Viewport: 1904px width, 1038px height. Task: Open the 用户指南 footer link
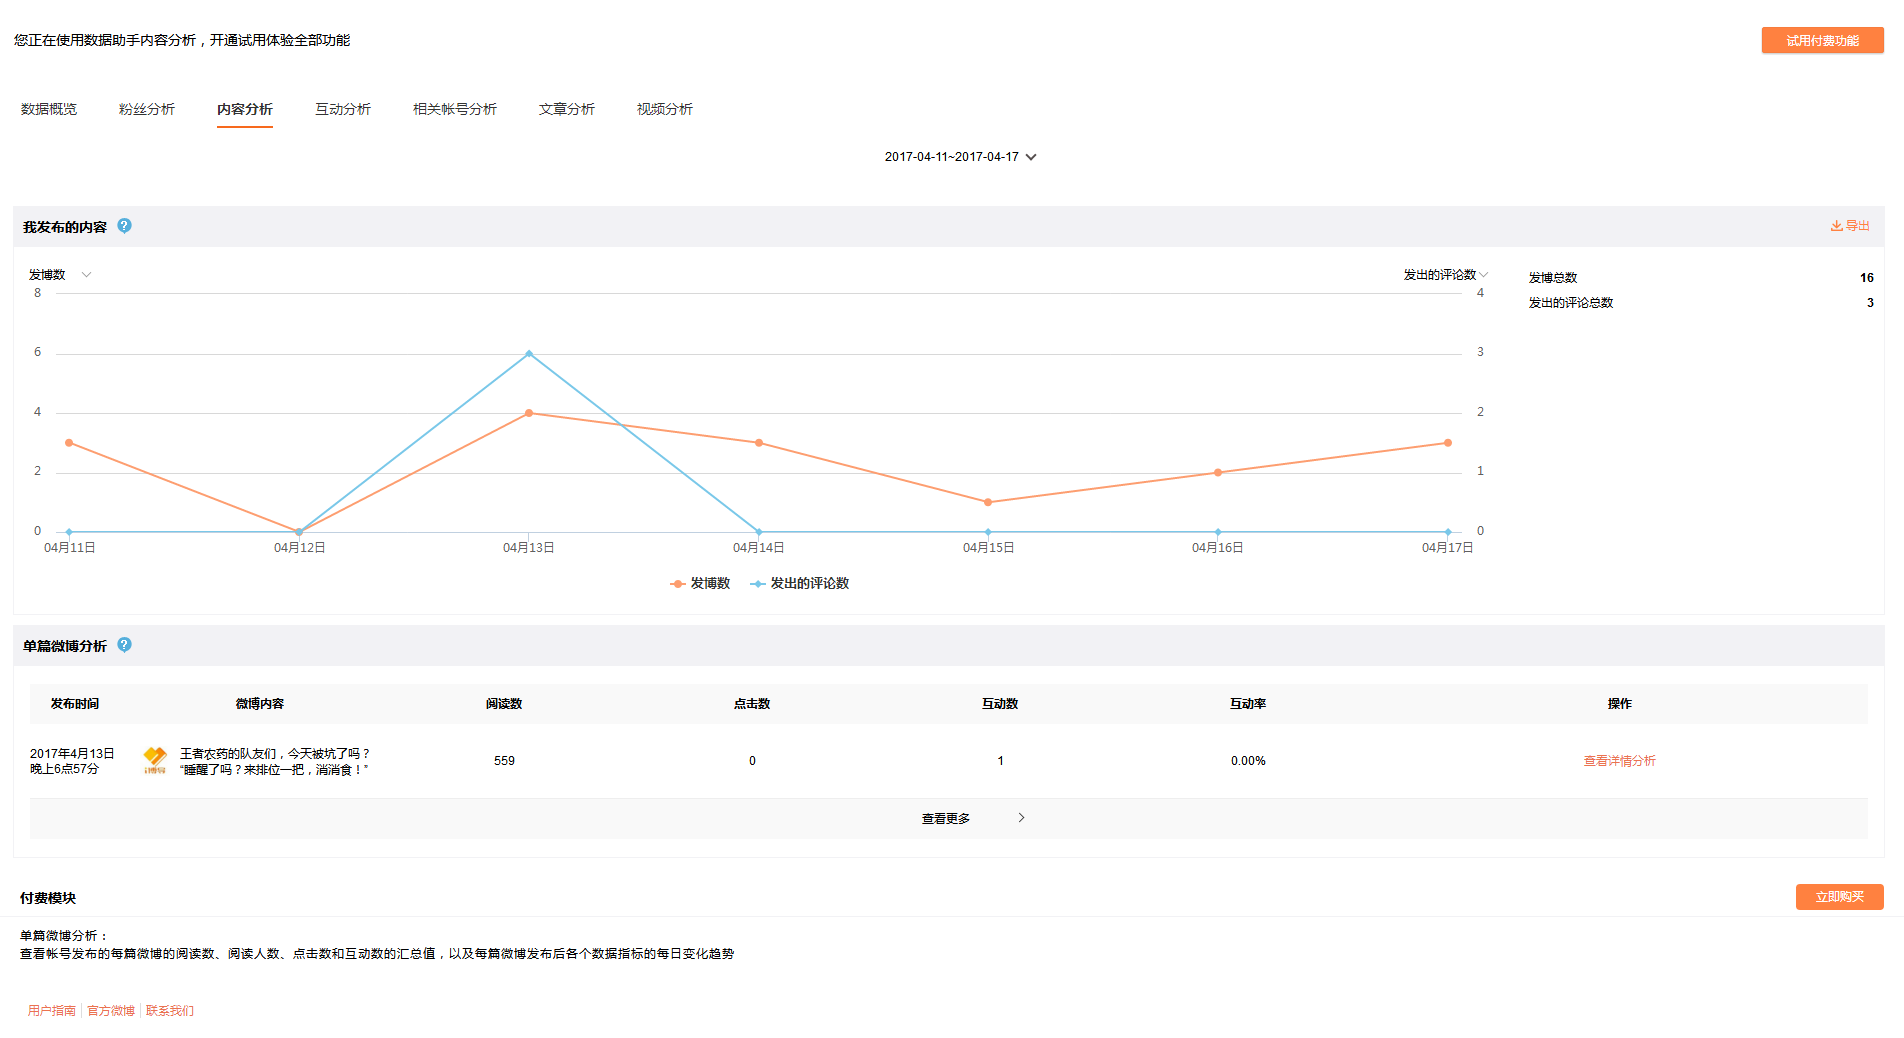(52, 1011)
